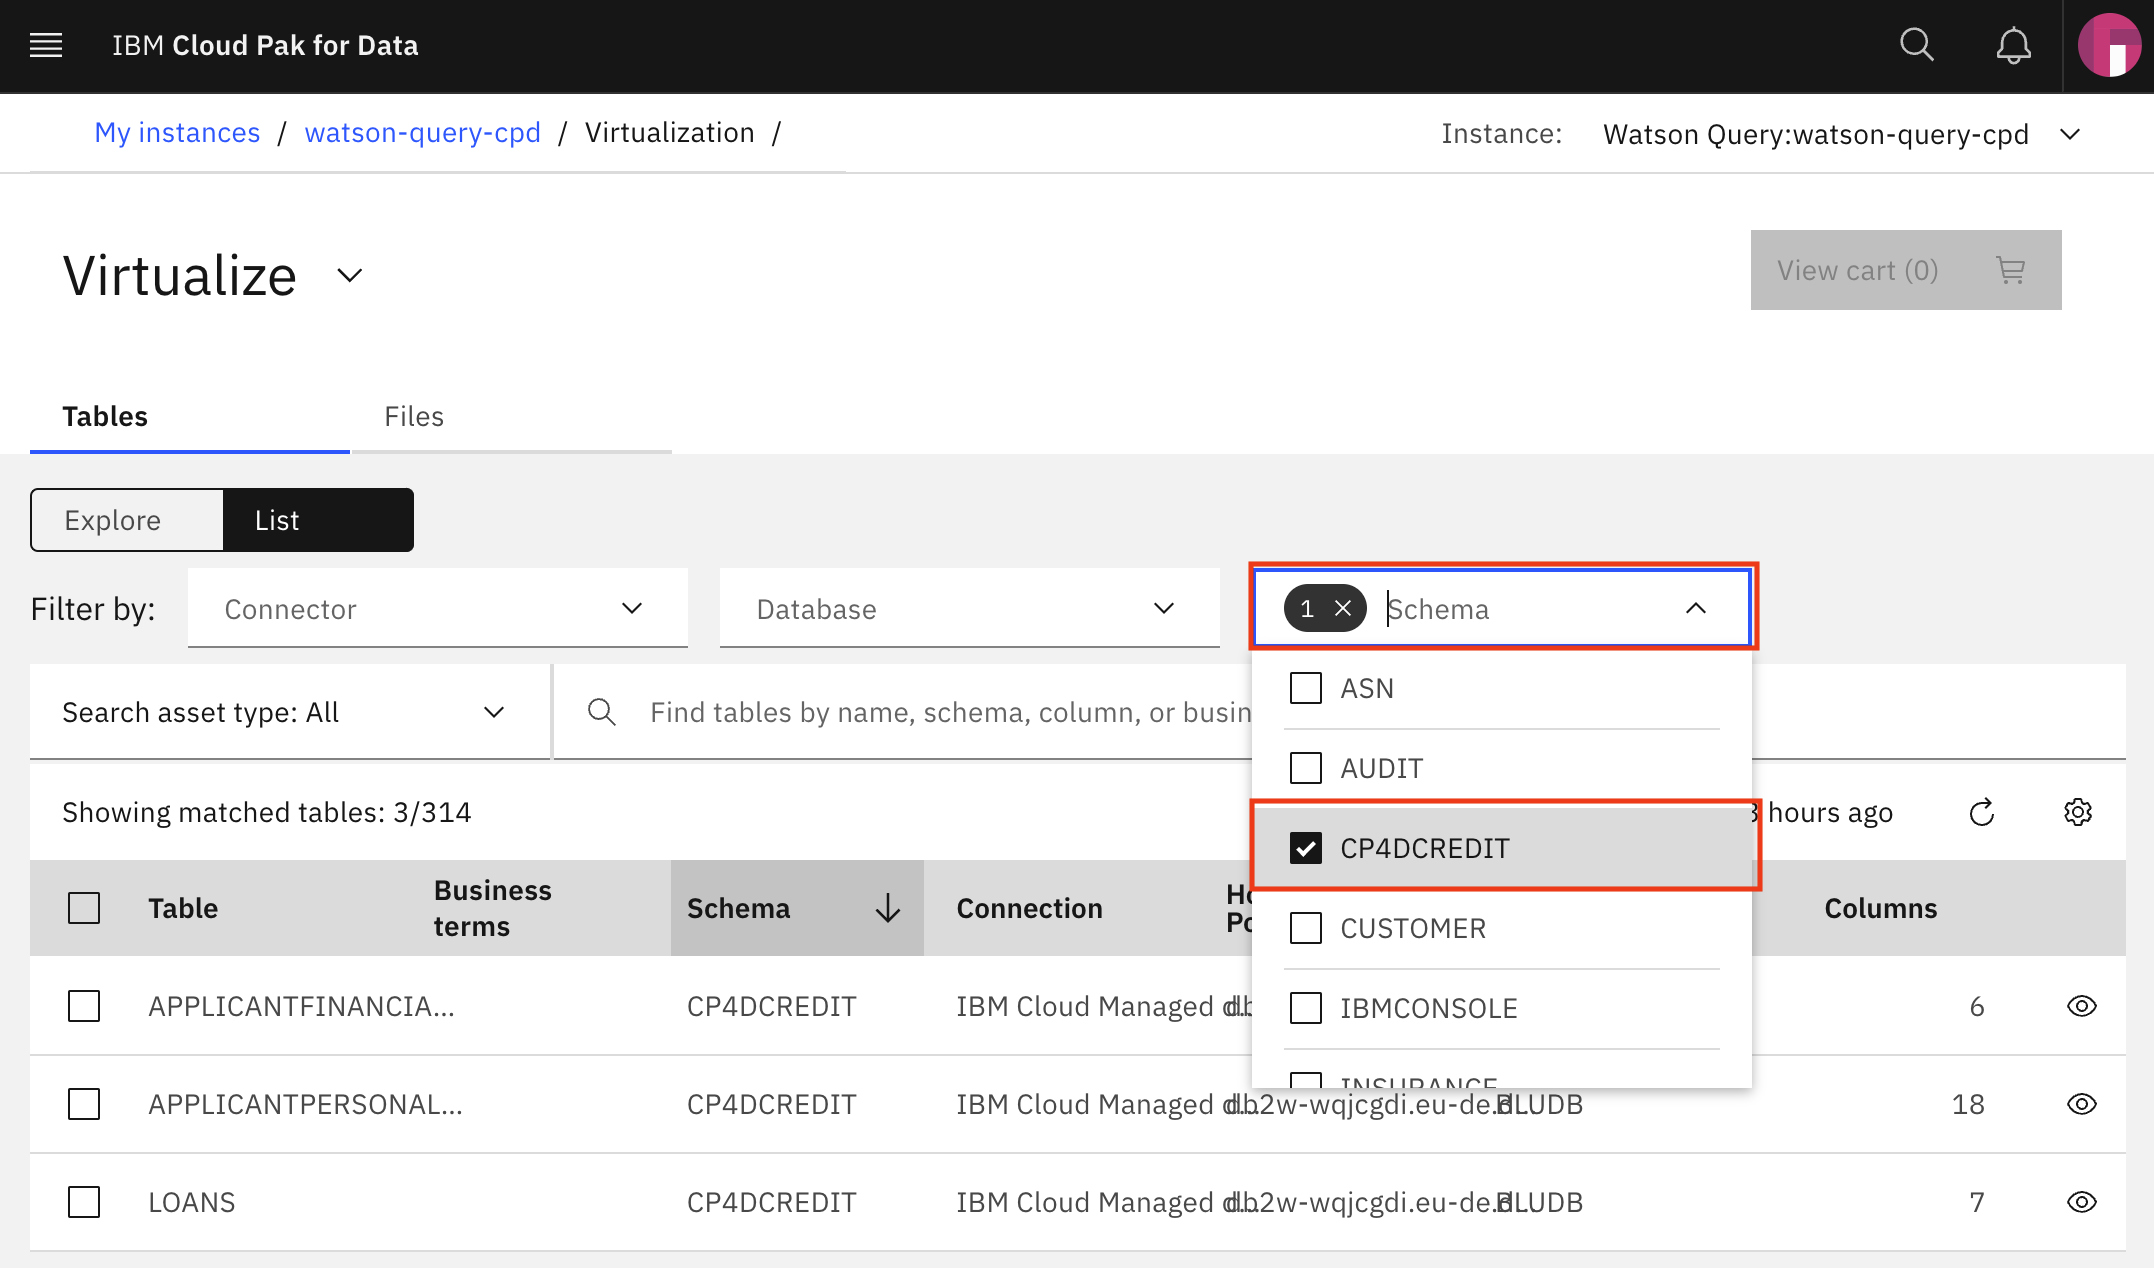Open the Database filter dropdown
The image size is (2154, 1268).
(x=970, y=608)
